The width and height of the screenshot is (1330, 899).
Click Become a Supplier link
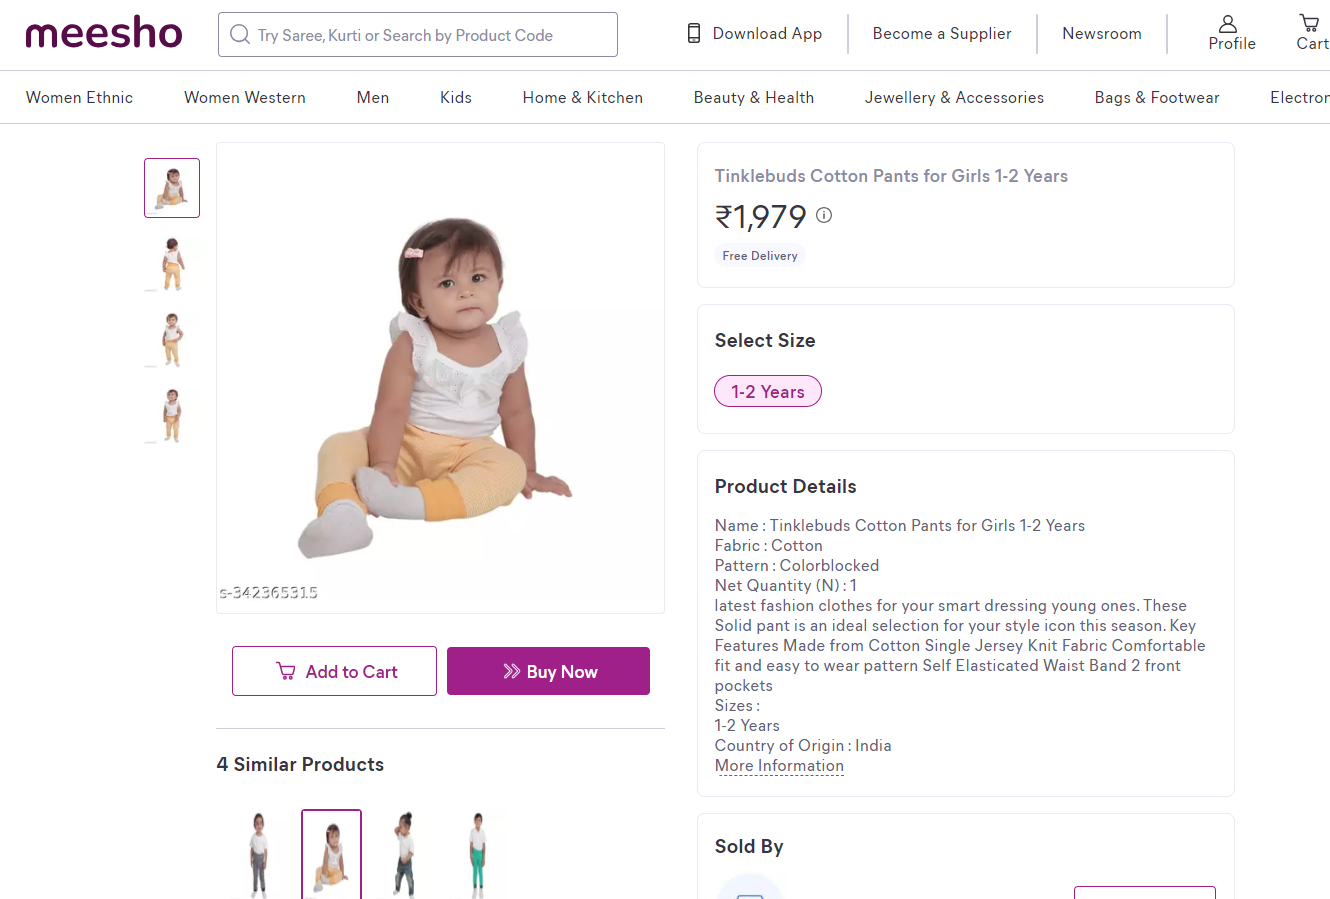tap(942, 34)
